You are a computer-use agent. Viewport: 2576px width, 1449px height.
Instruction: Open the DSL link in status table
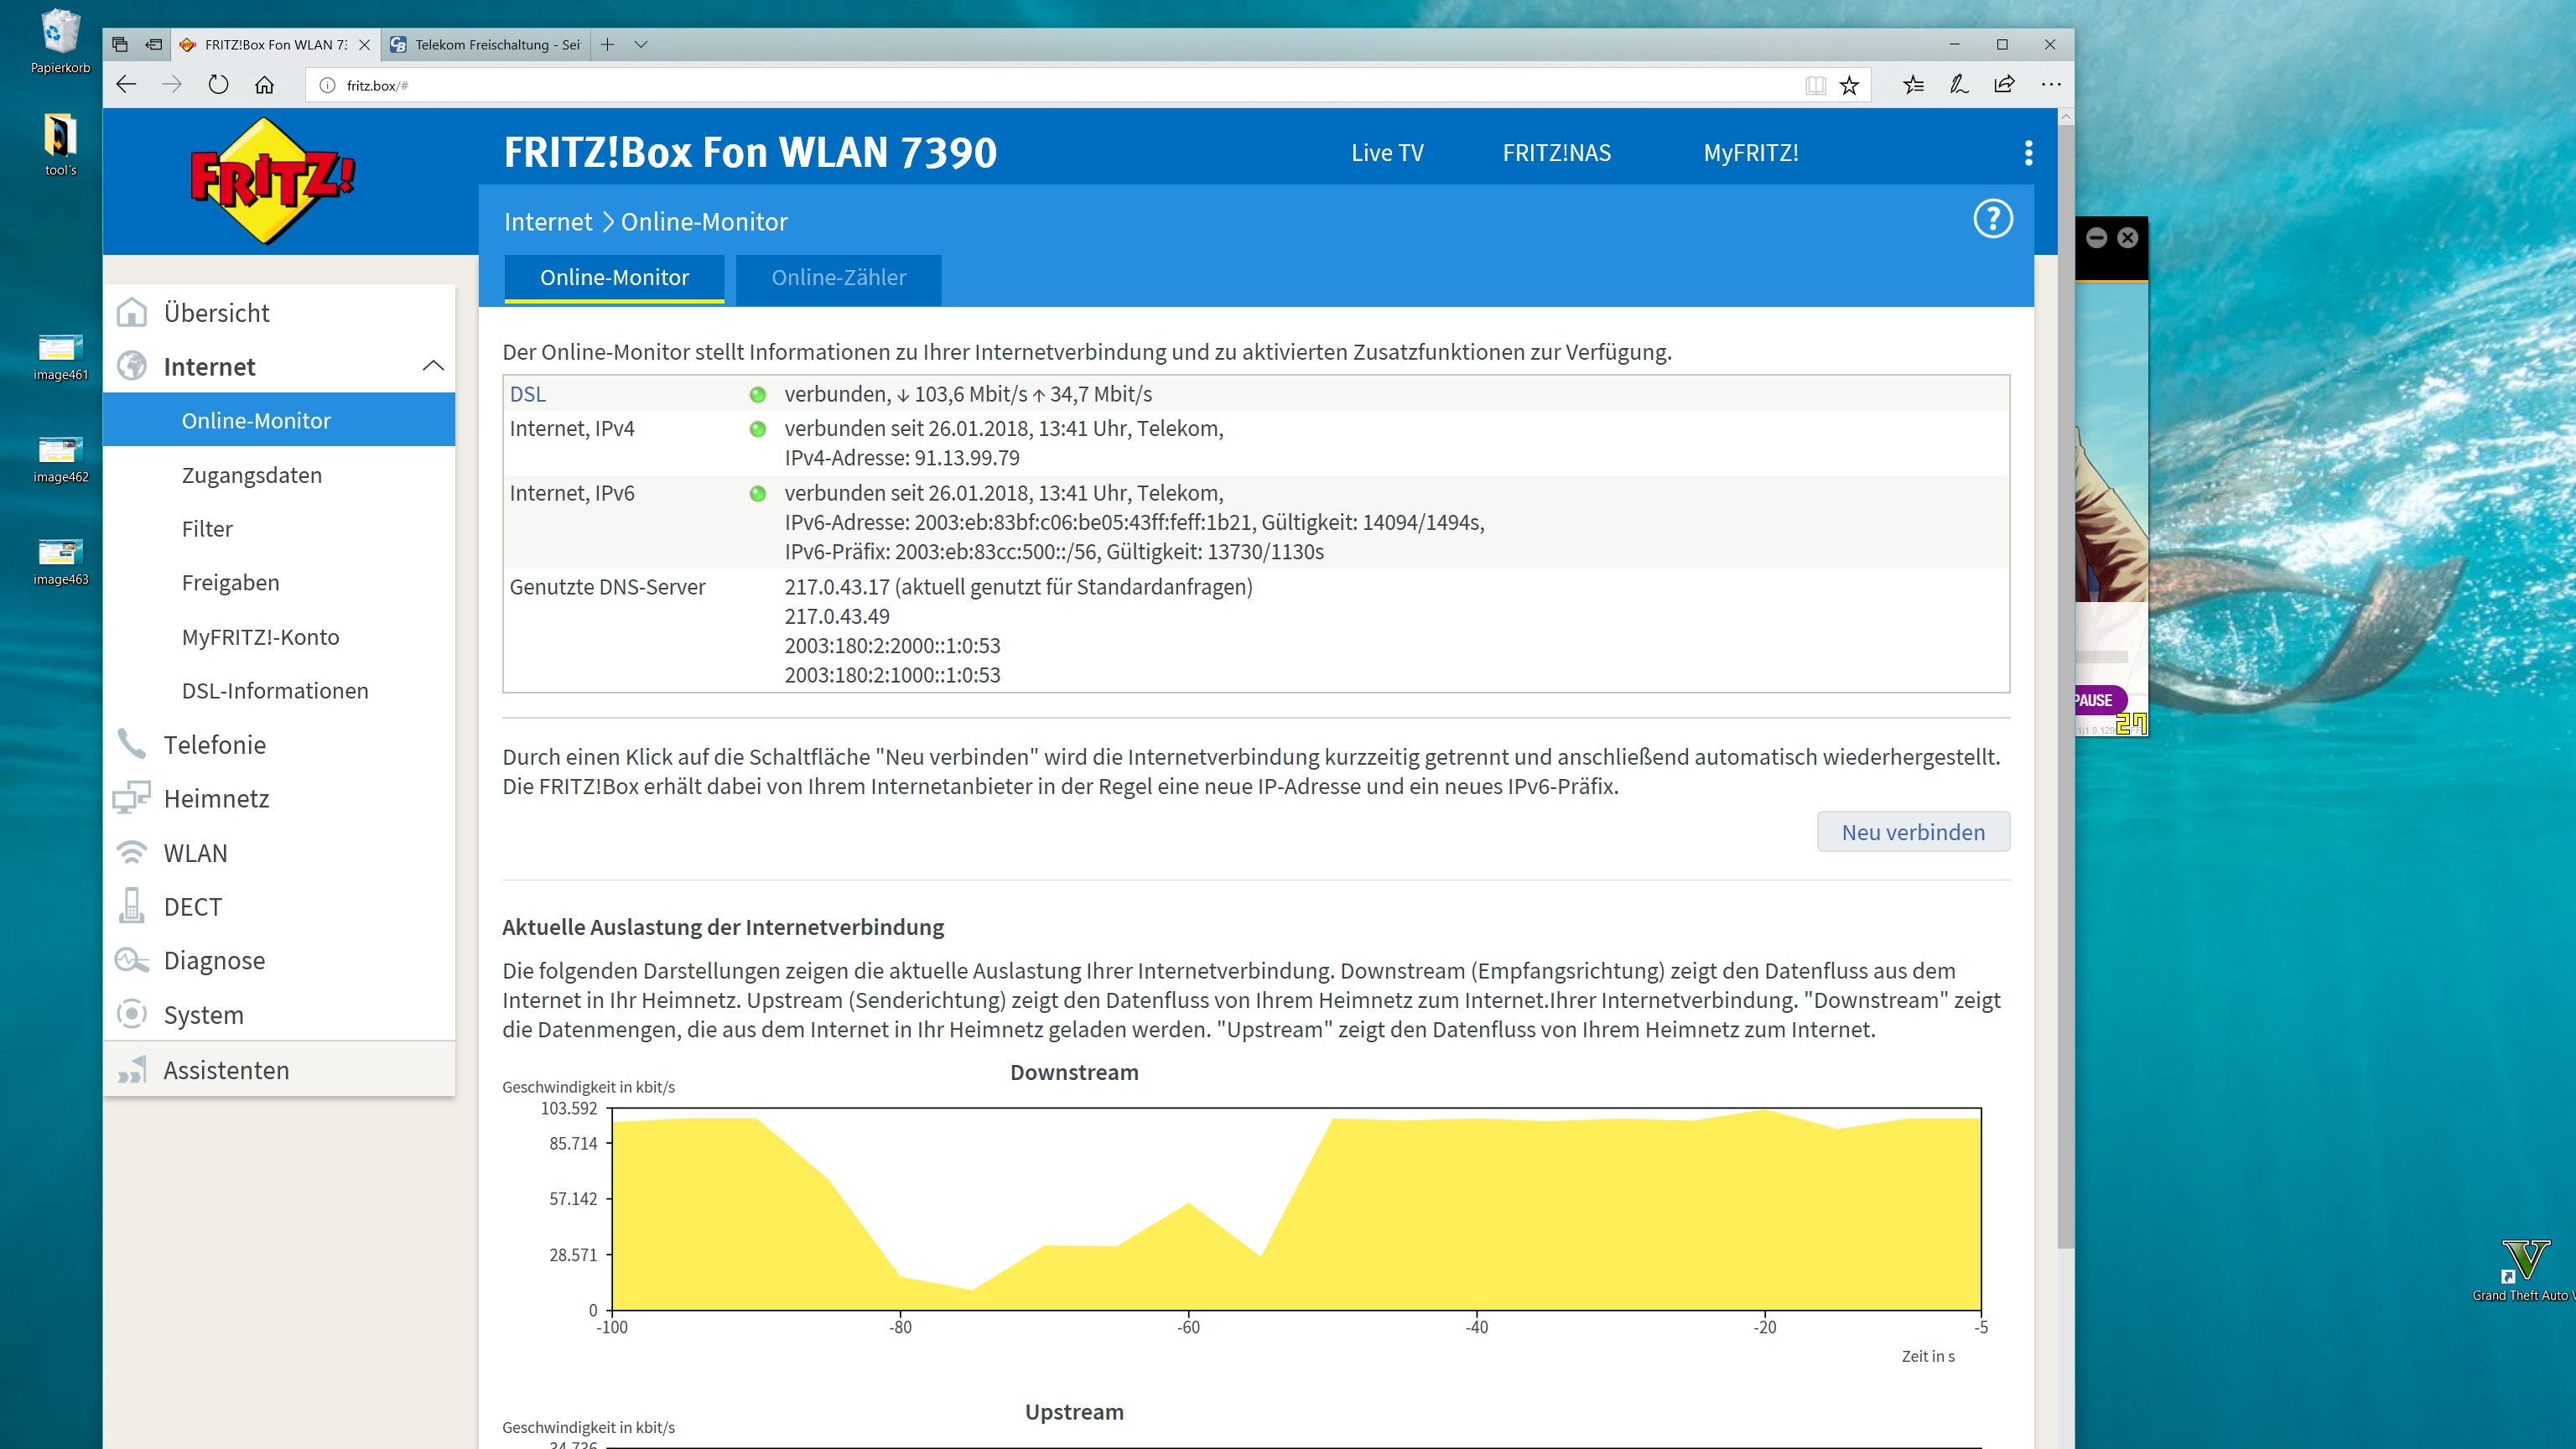click(x=527, y=394)
